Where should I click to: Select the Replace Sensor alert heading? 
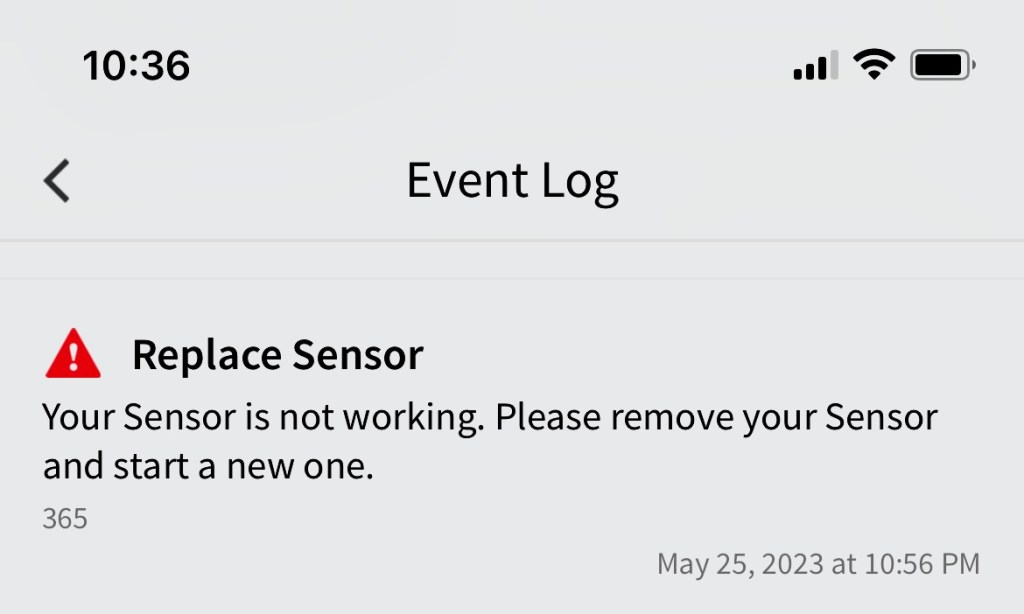[278, 355]
